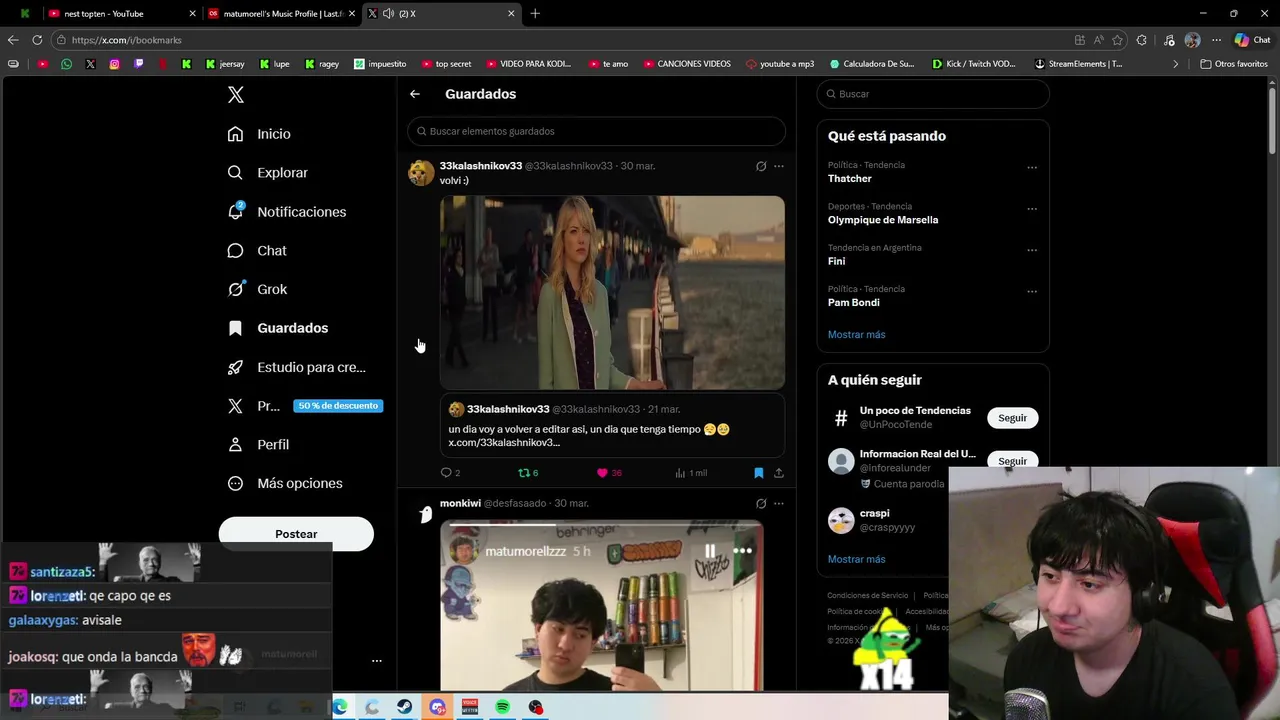
Task: Open more options for Olympique de Marsella trend
Action: click(x=1032, y=209)
